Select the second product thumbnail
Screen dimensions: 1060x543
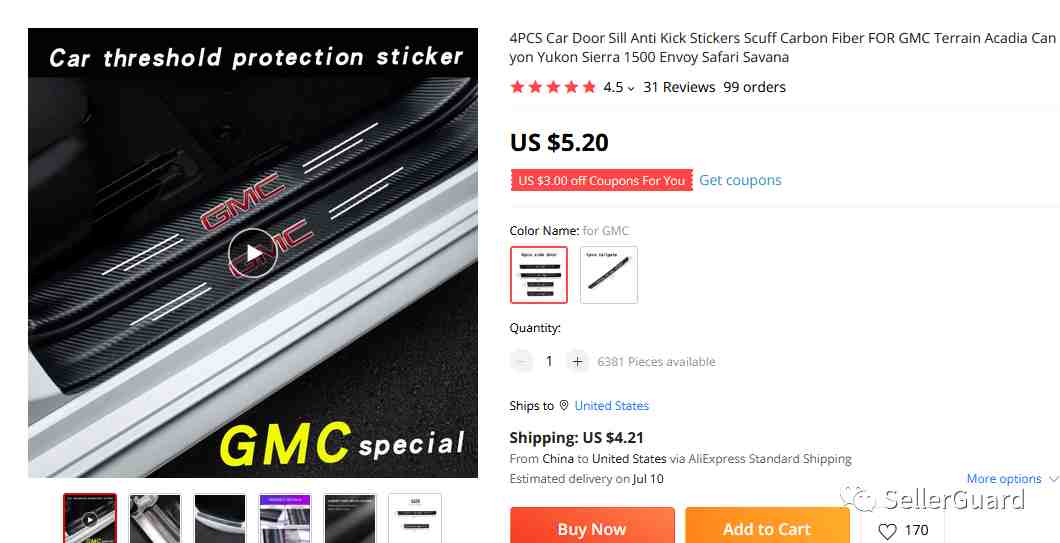tap(155, 518)
